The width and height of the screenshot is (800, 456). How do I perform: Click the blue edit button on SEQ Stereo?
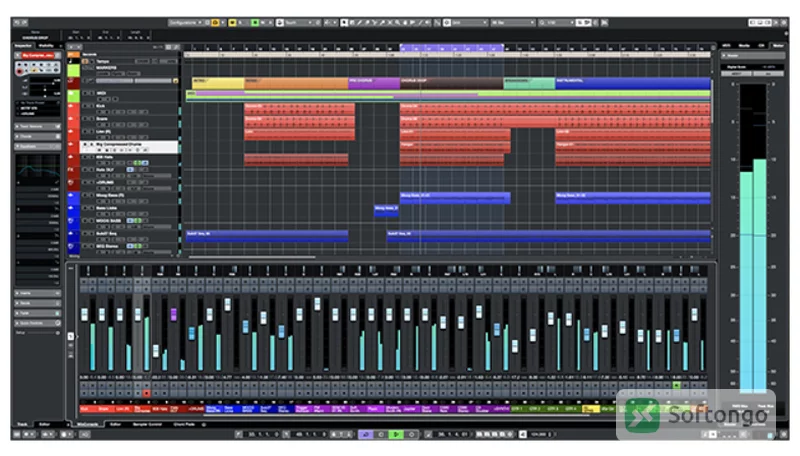[x=130, y=246]
